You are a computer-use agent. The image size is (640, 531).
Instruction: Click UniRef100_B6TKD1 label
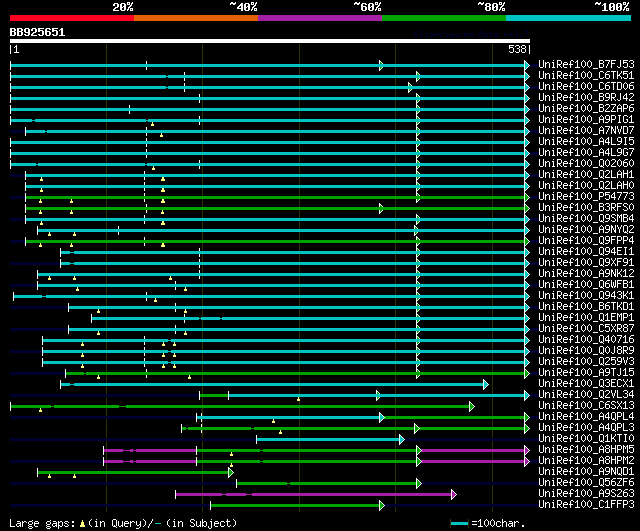[586, 307]
